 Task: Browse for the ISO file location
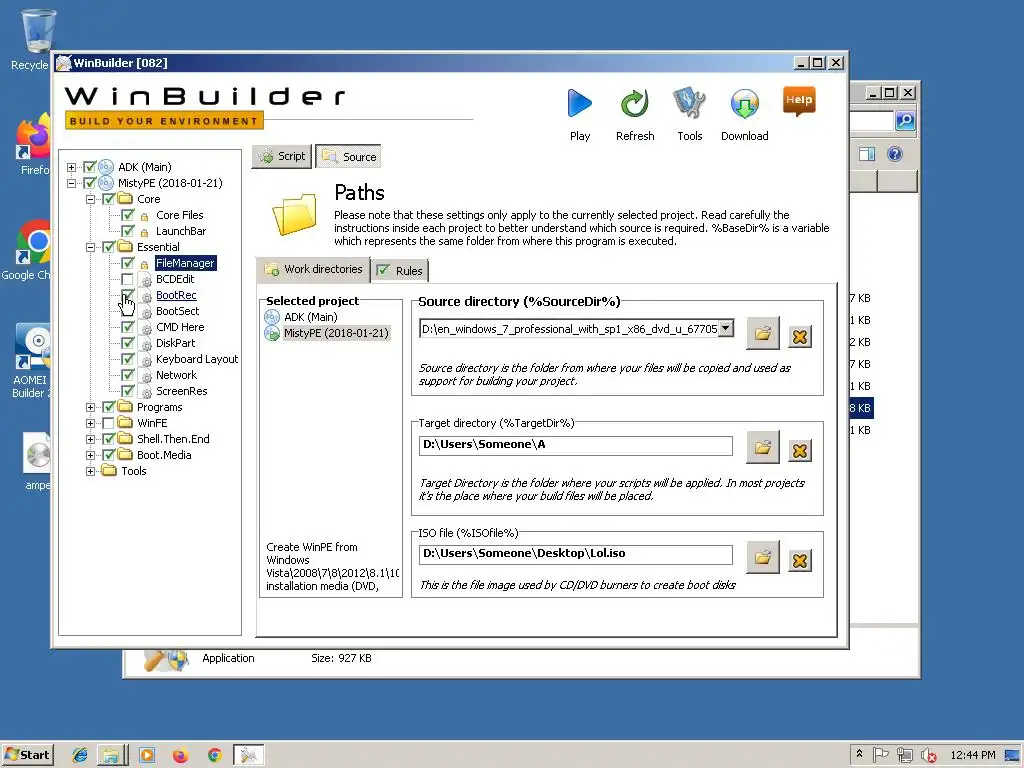[x=763, y=557]
